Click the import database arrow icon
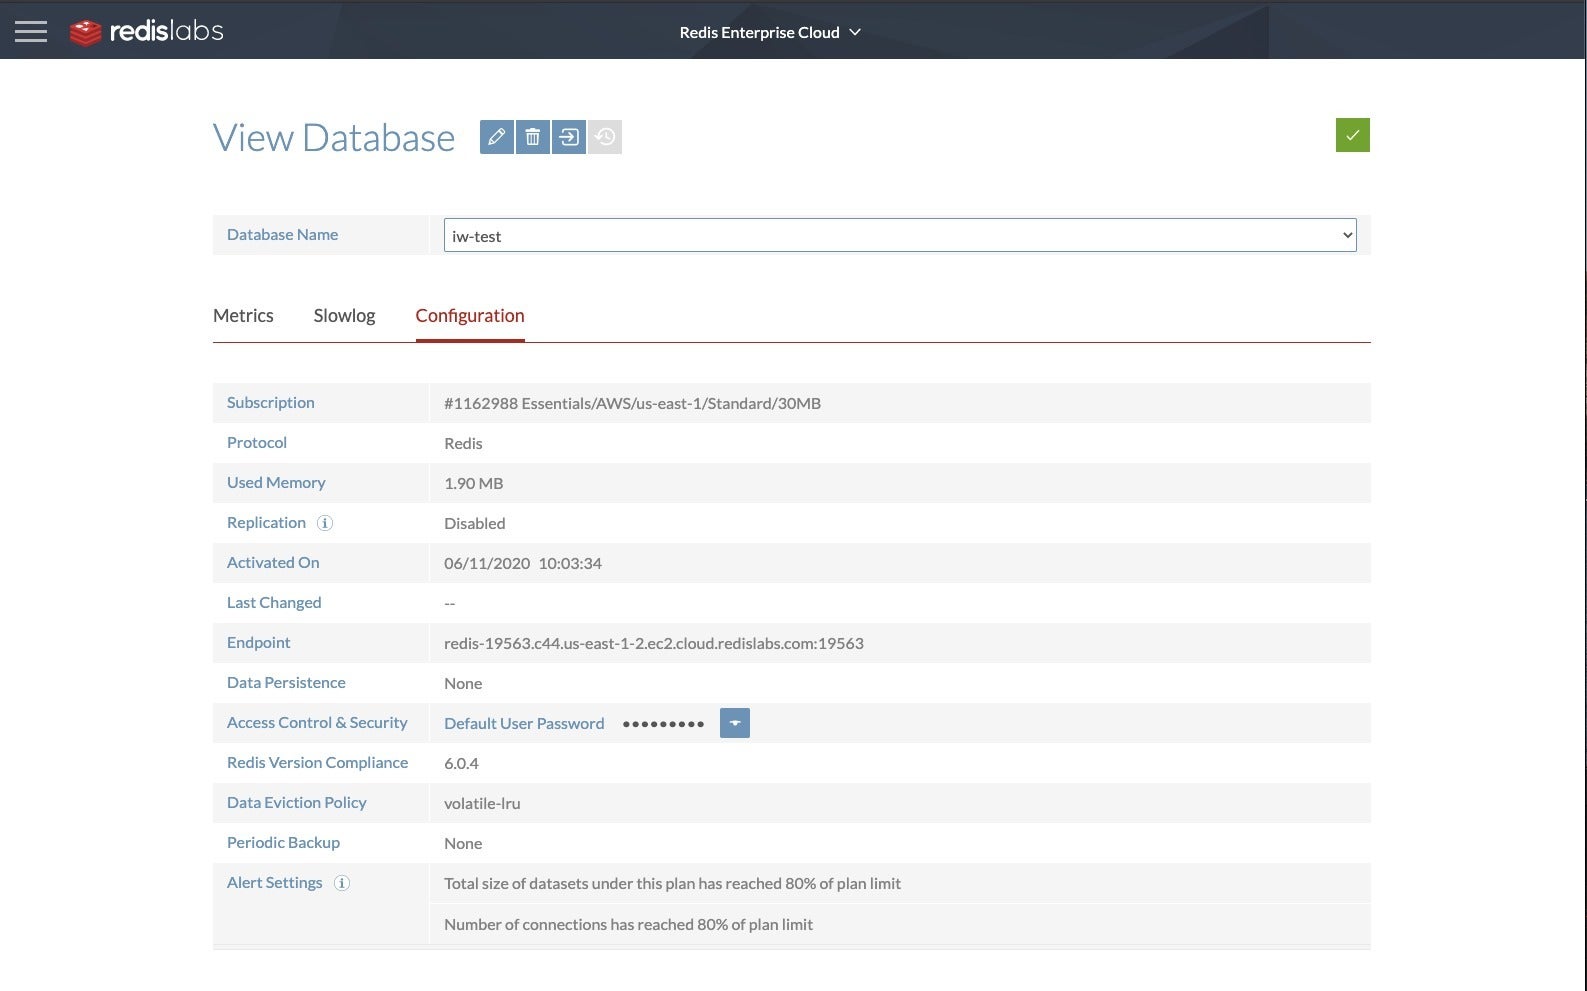The width and height of the screenshot is (1587, 991). coord(569,137)
